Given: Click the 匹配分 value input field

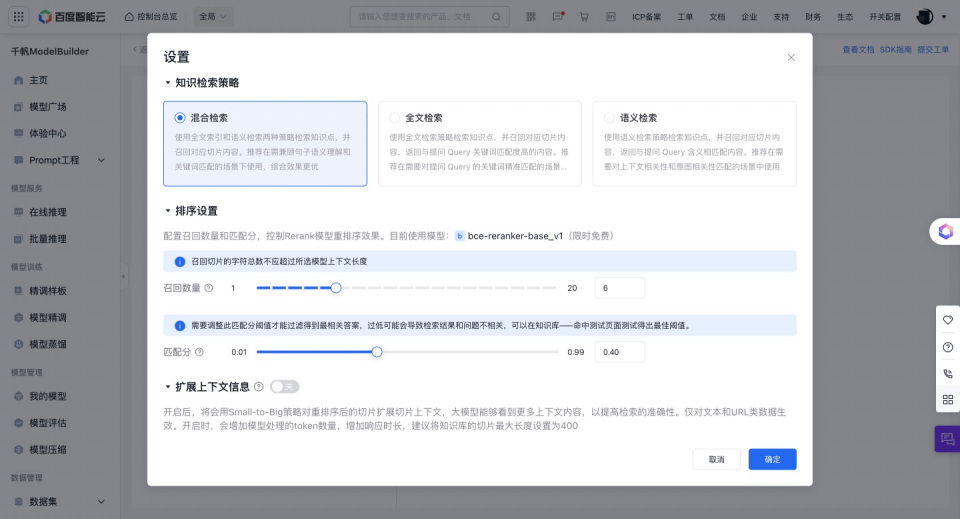Looking at the screenshot, I should (620, 352).
